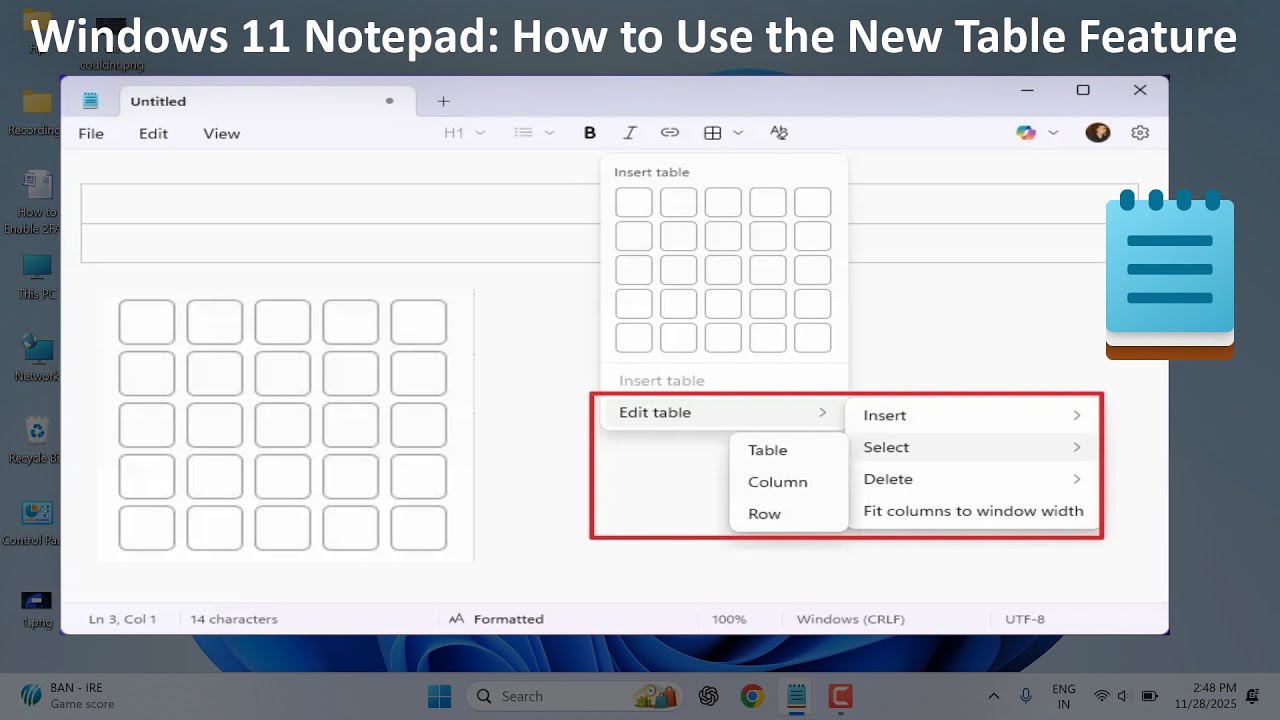1280x720 pixels.
Task: Click the battery tray icon
Action: click(x=1150, y=696)
